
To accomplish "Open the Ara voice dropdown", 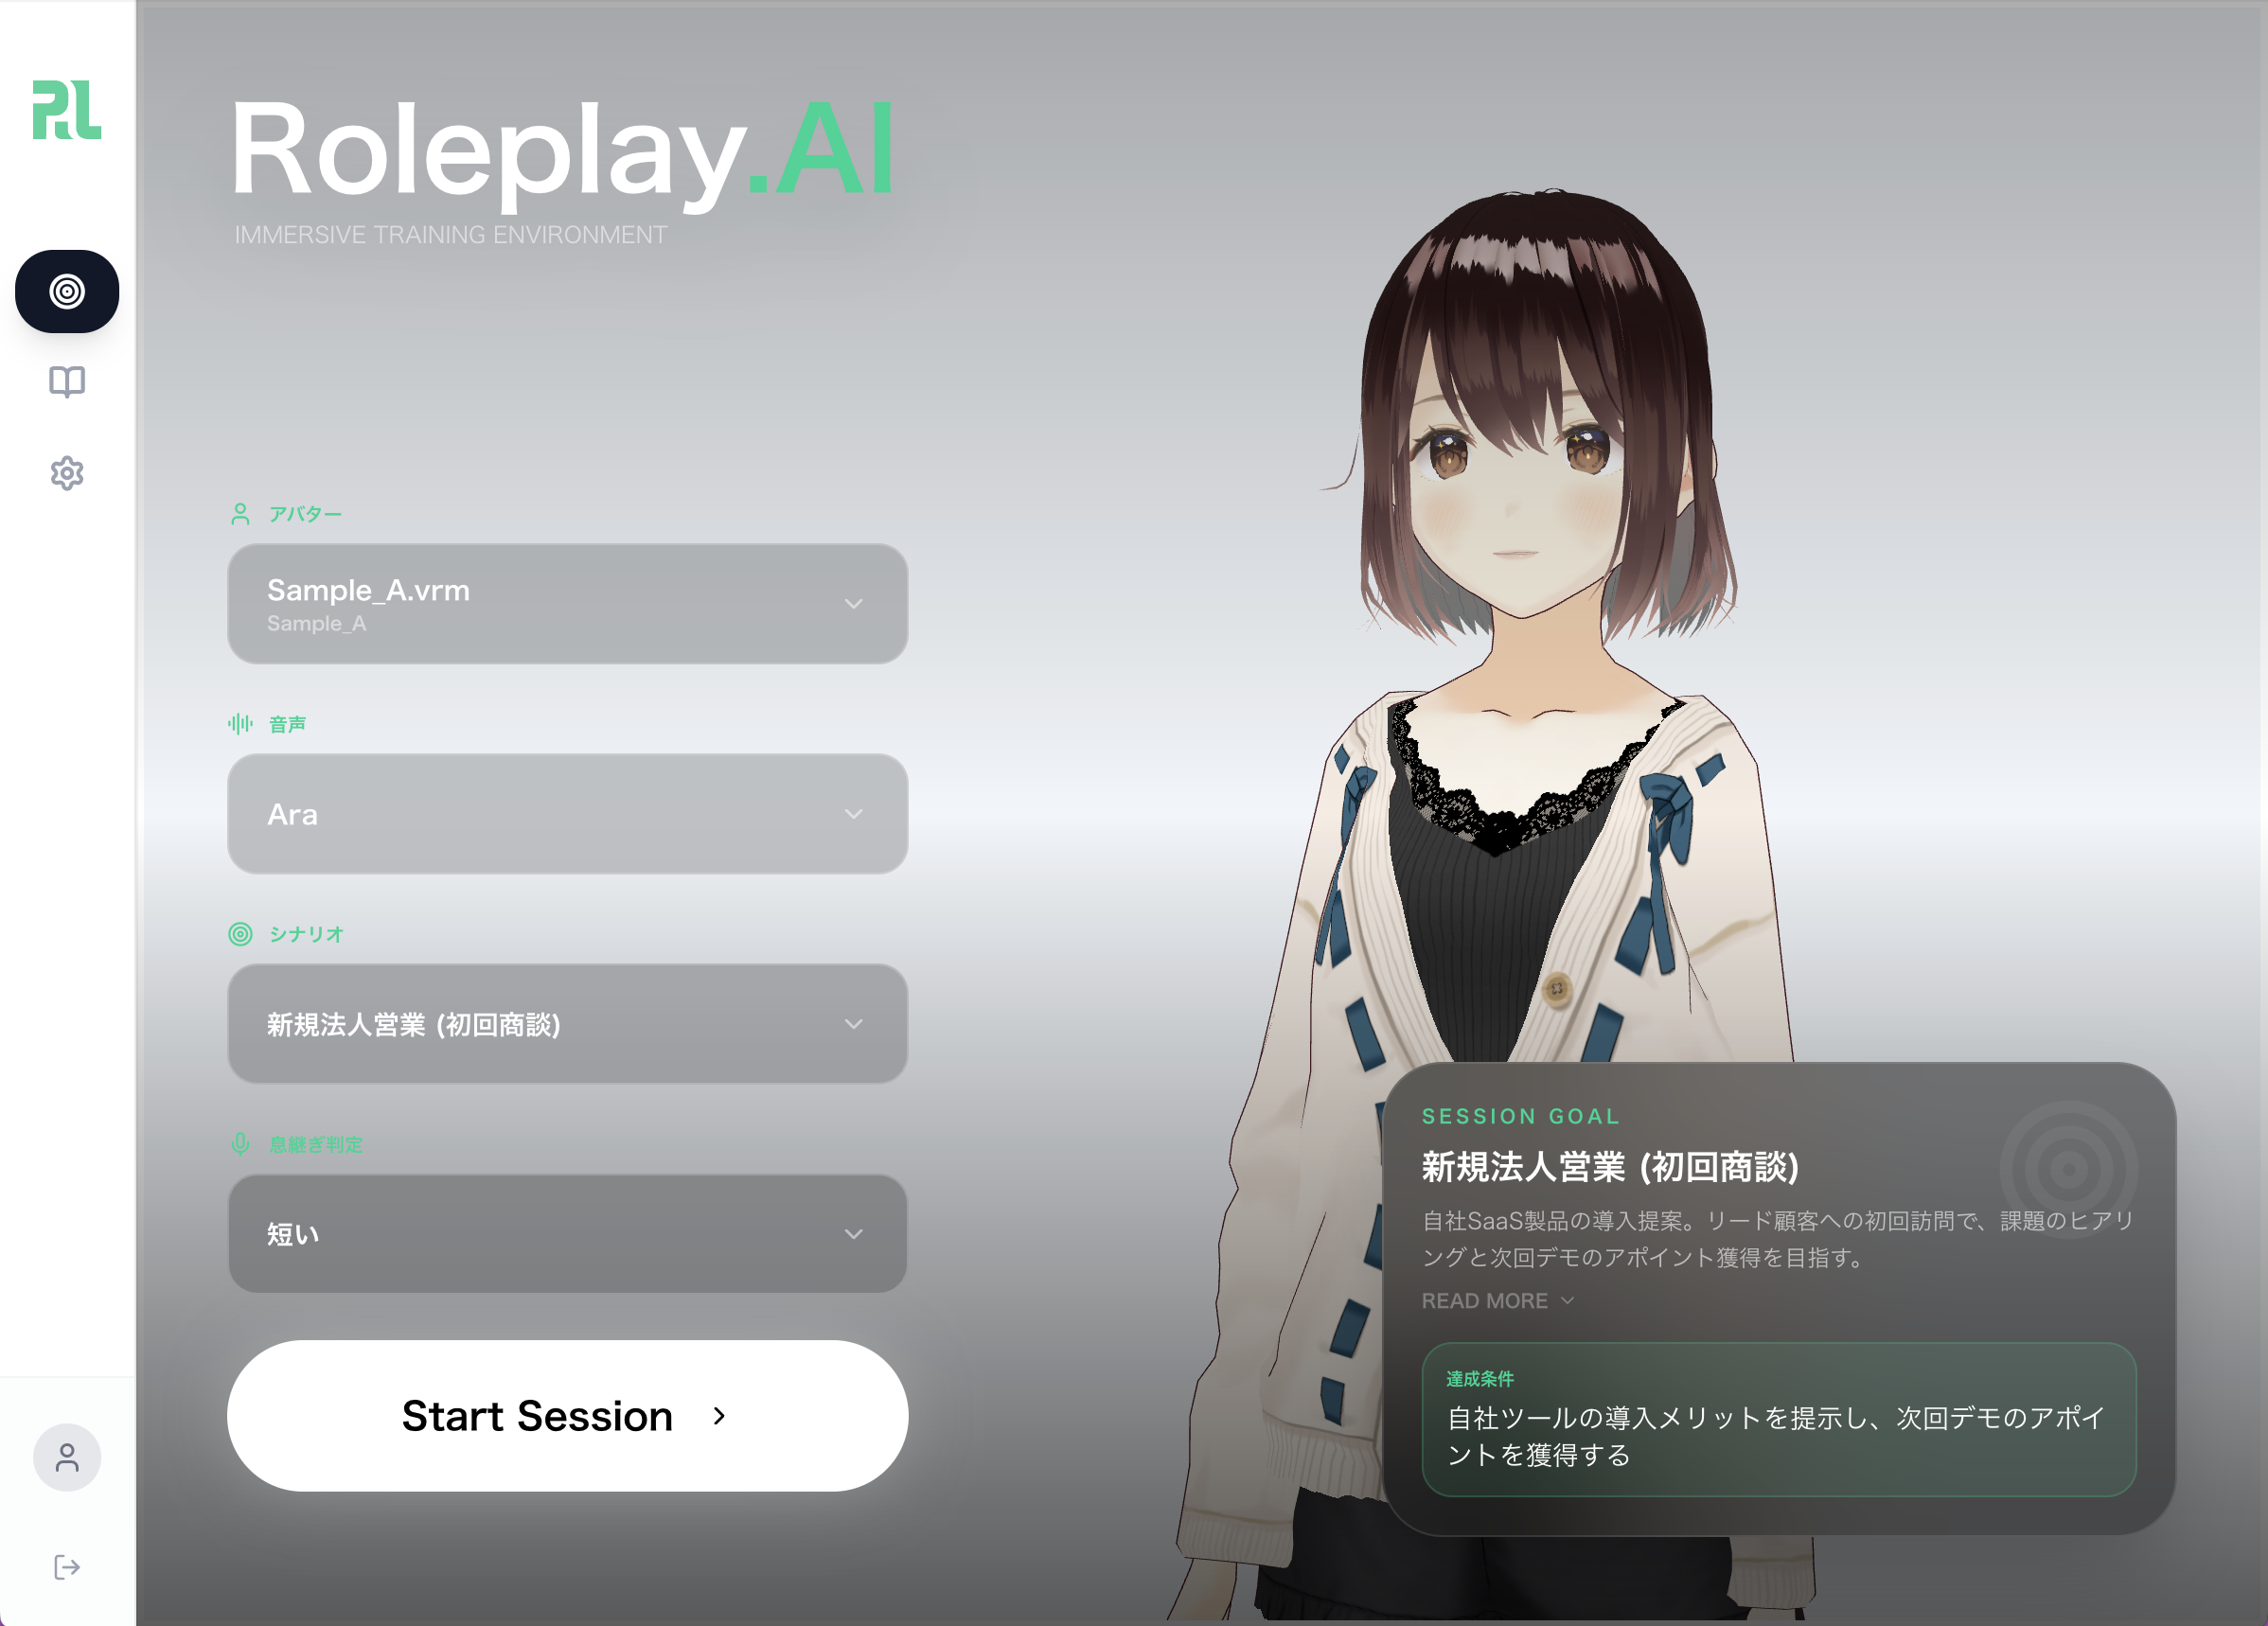I will 567,814.
